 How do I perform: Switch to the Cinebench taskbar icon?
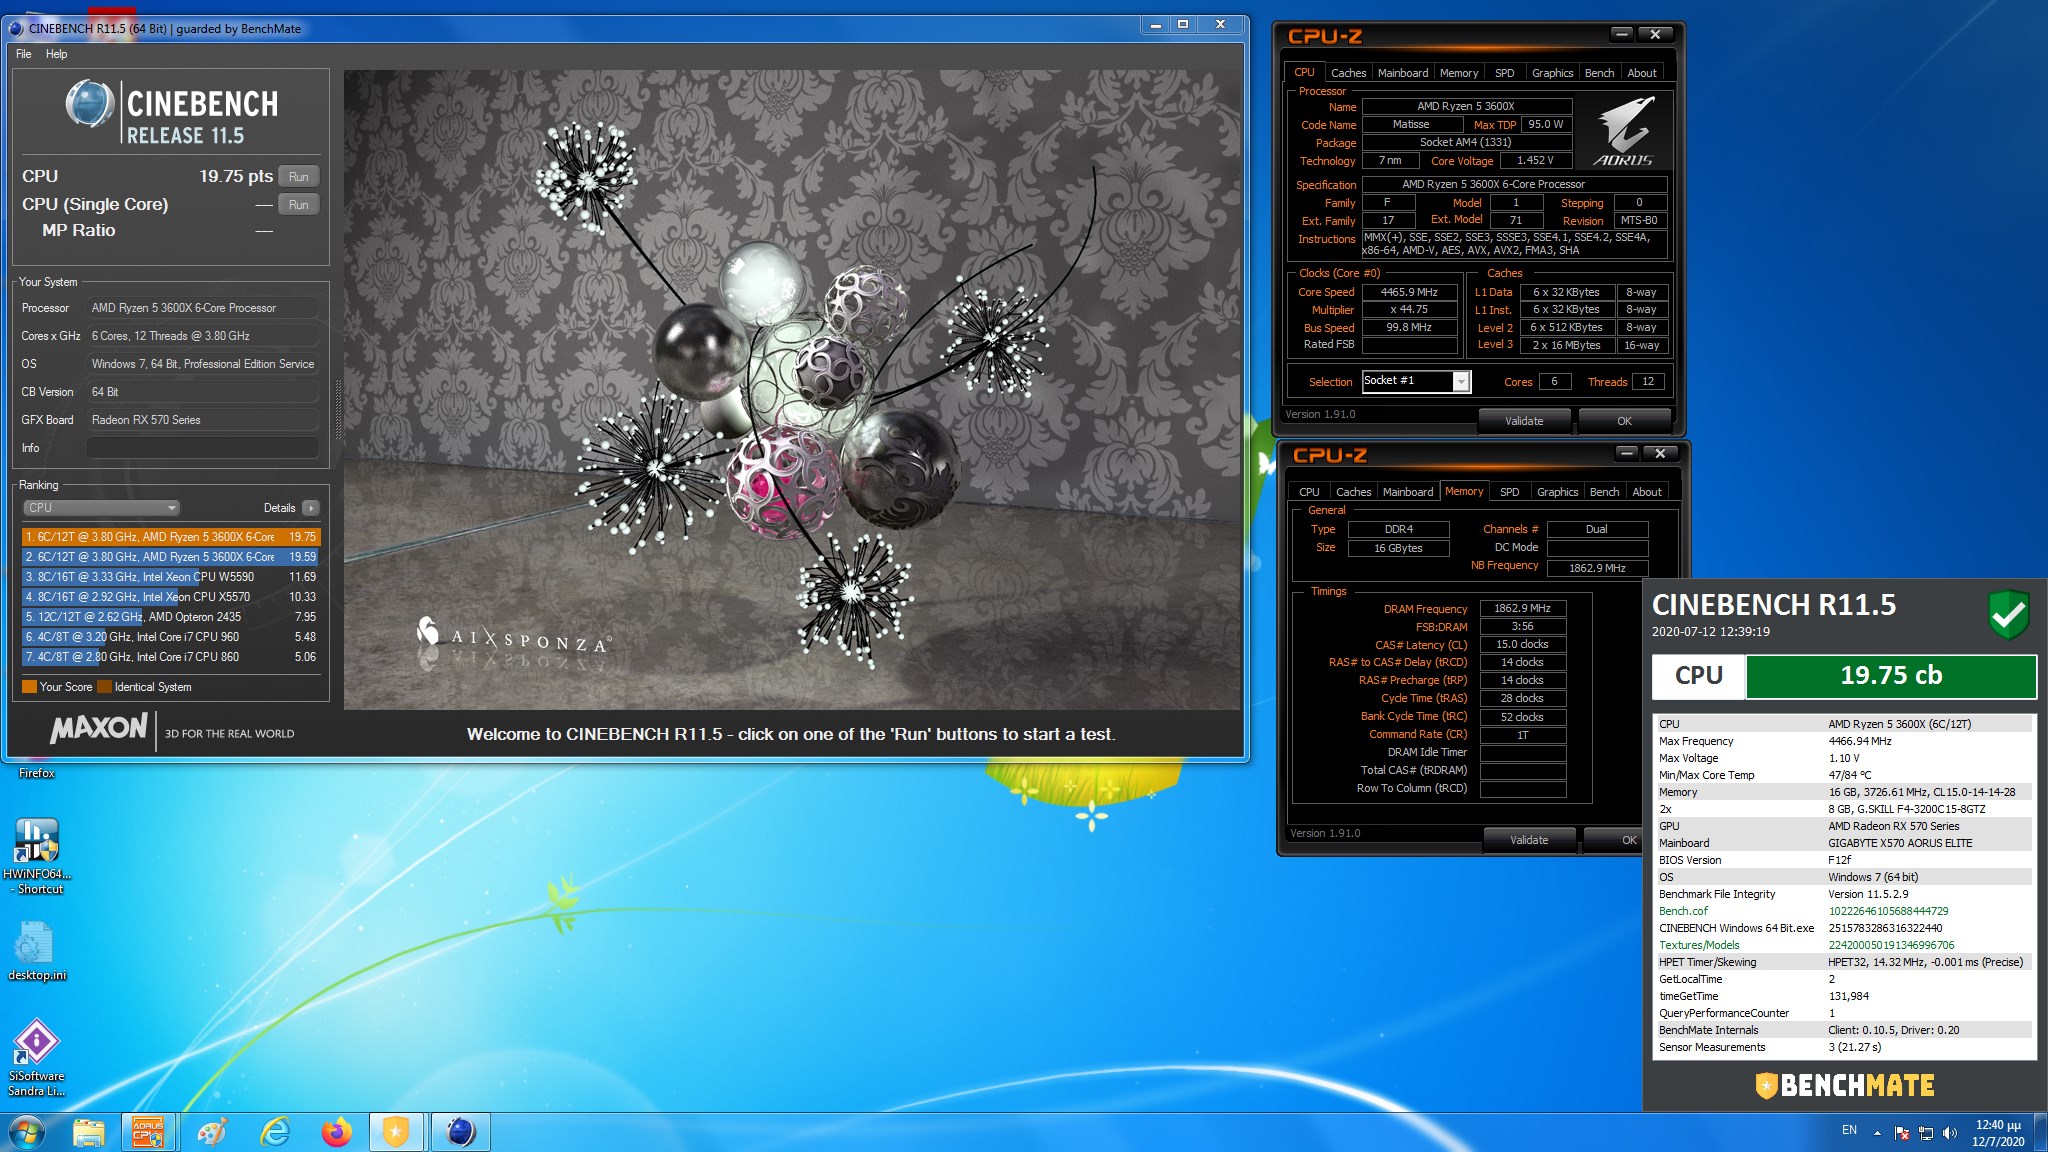pos(460,1132)
